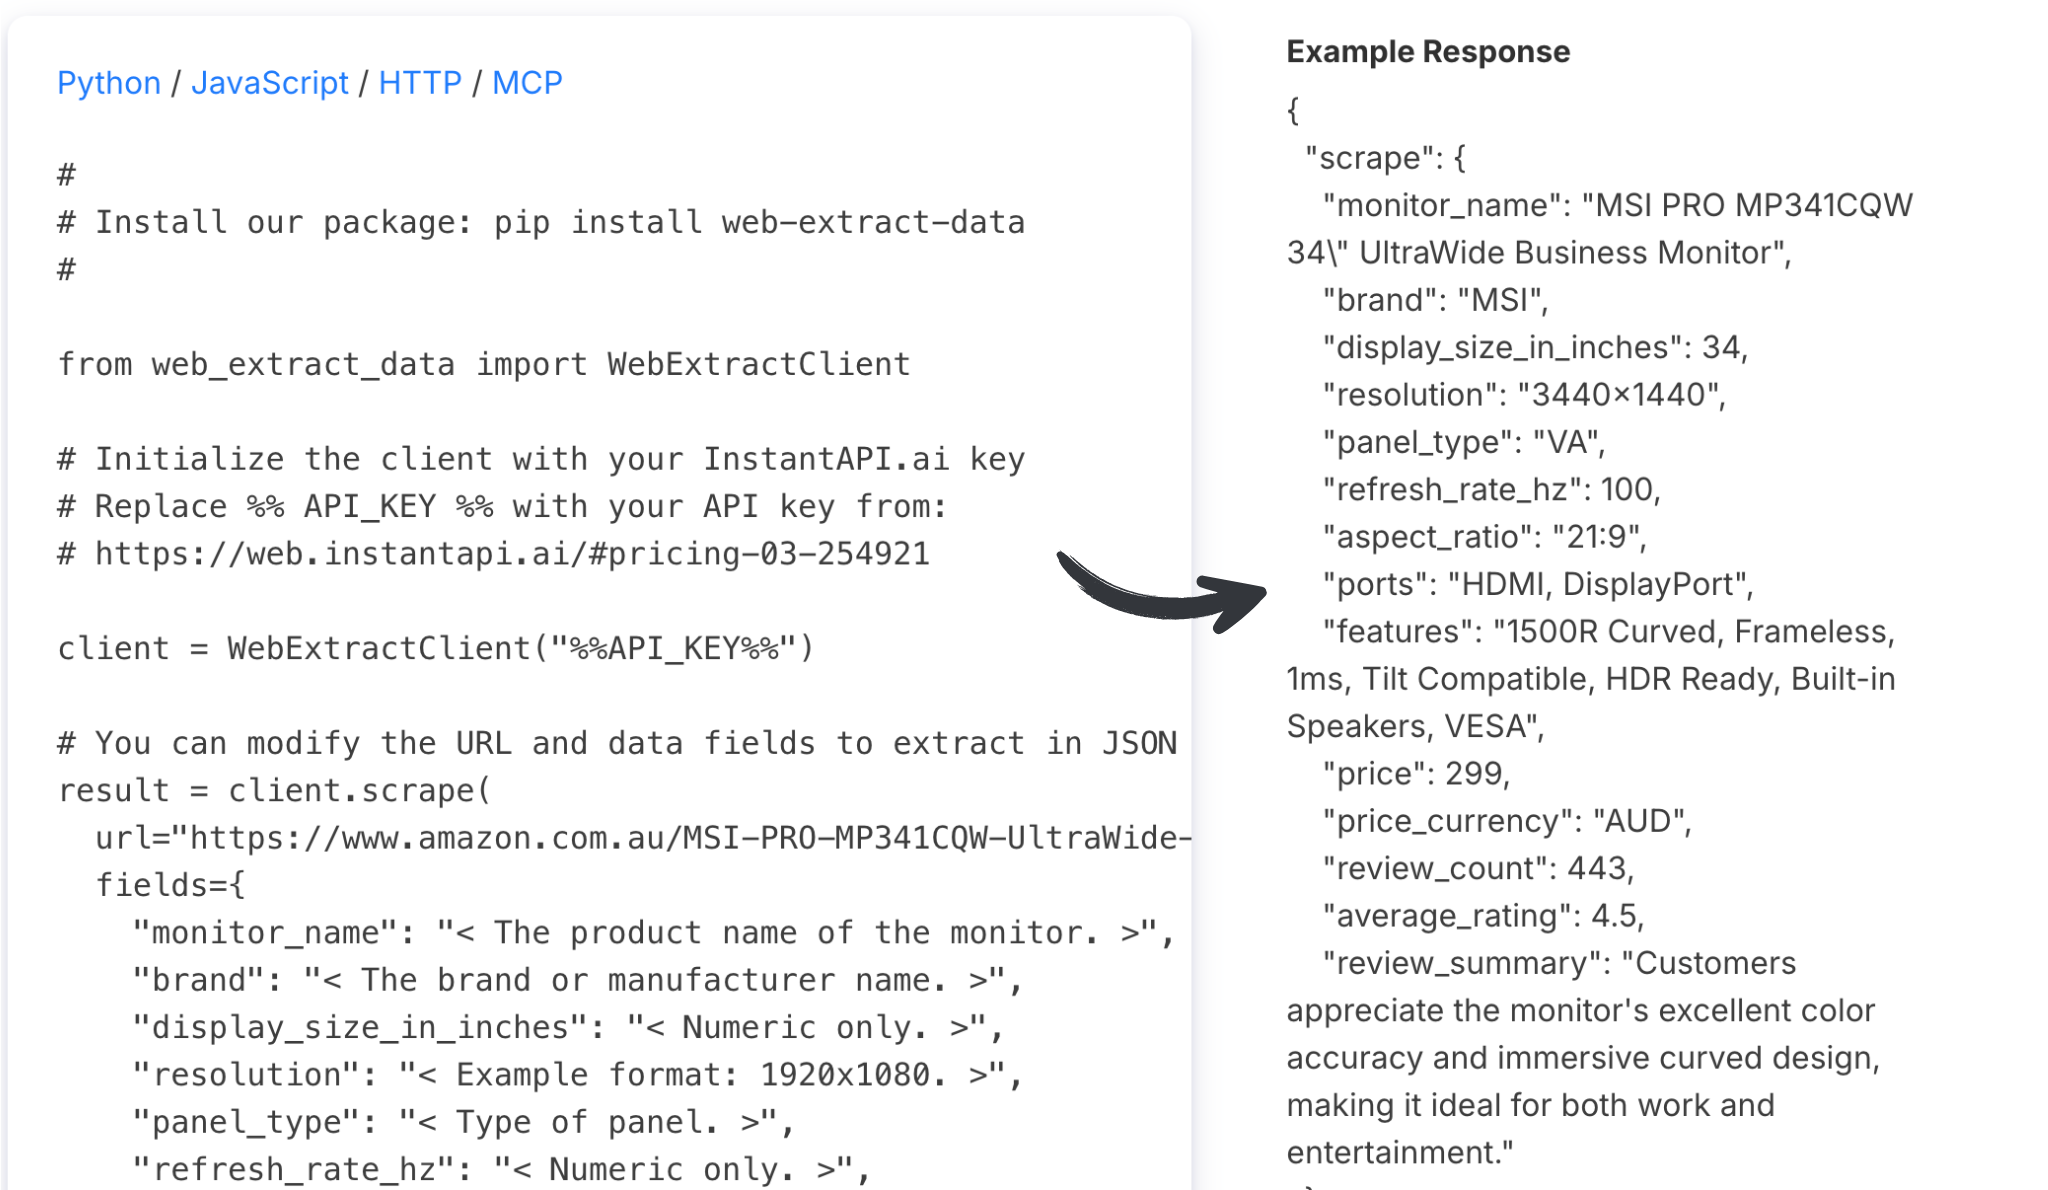The image size is (2048, 1190).
Task: Open the MCP example link
Action: [x=527, y=82]
